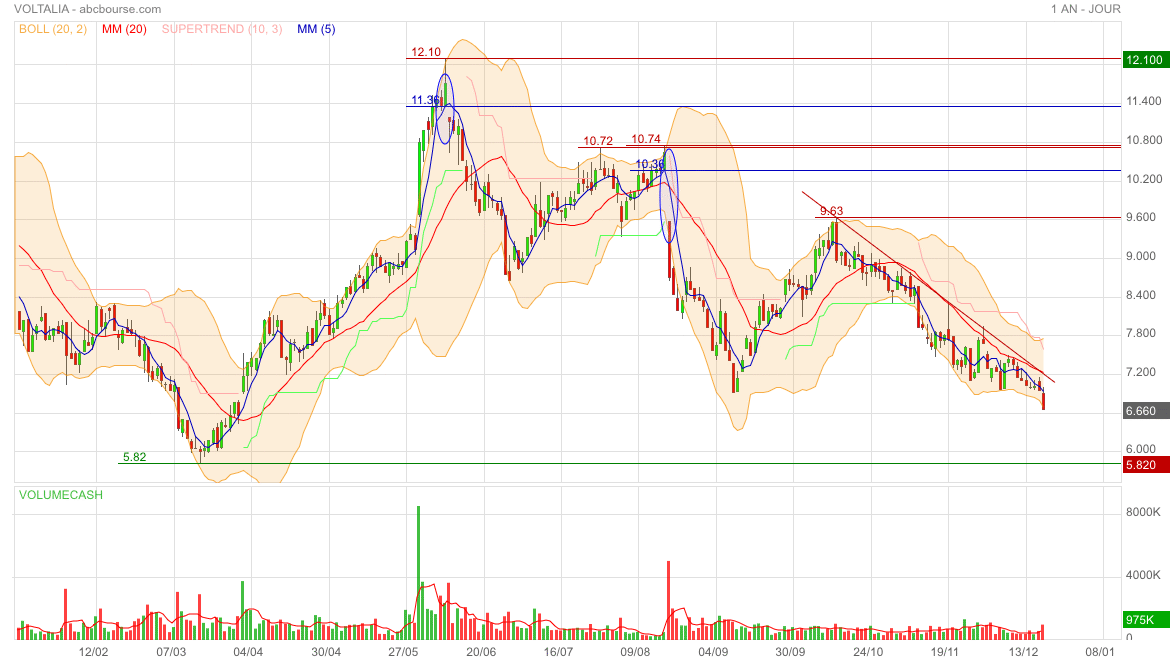Viewport: 1170px width, 662px height.
Task: Click the tallest green volume bar near 27/05
Action: [x=419, y=572]
